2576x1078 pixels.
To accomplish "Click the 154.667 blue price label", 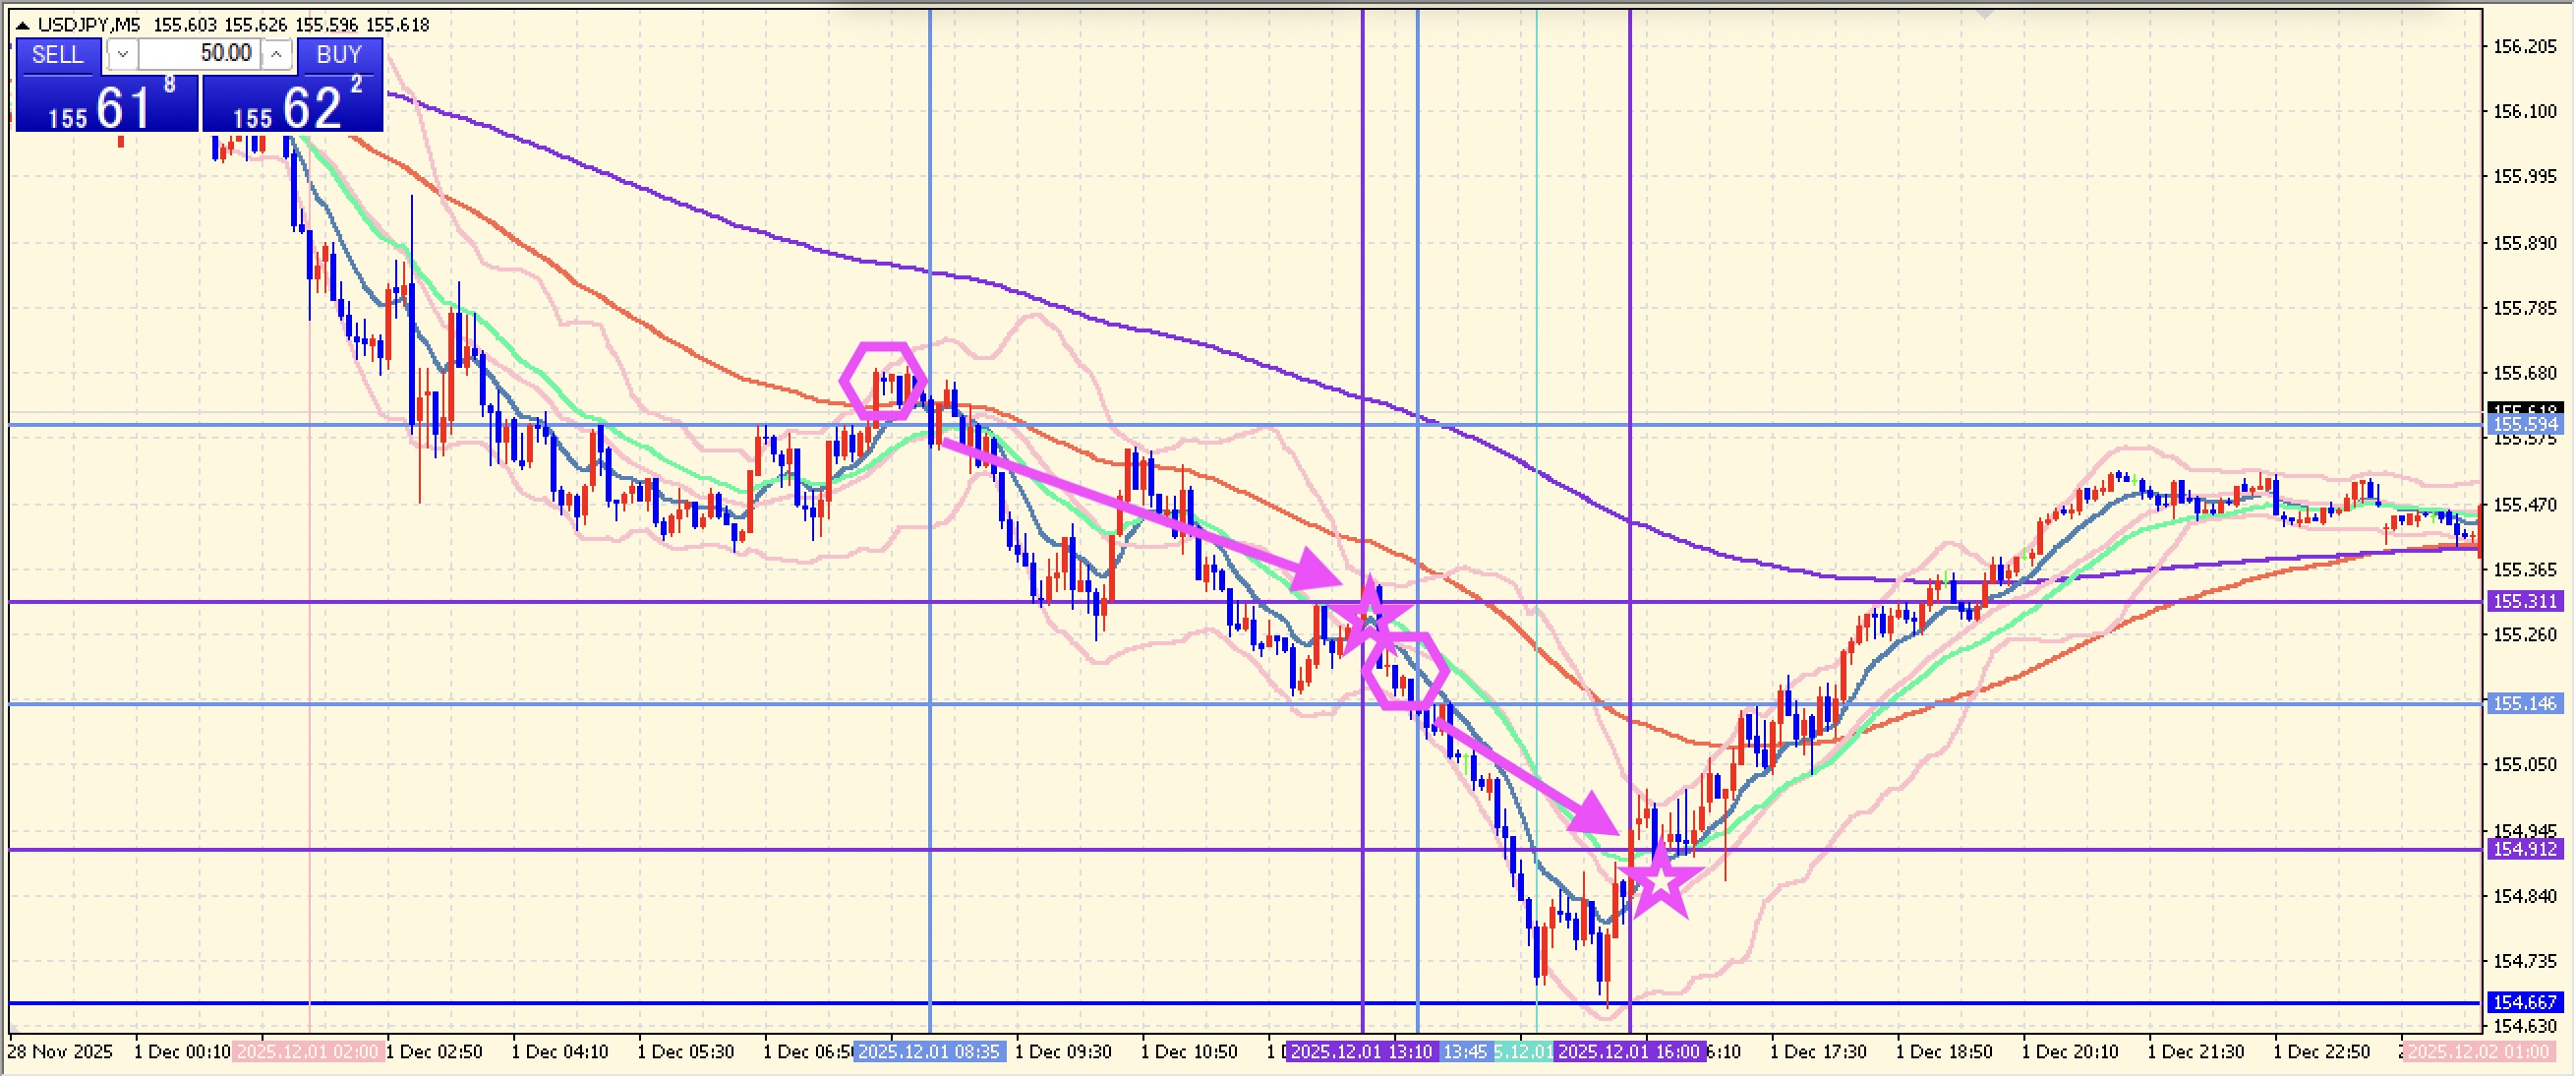I will (2525, 1003).
